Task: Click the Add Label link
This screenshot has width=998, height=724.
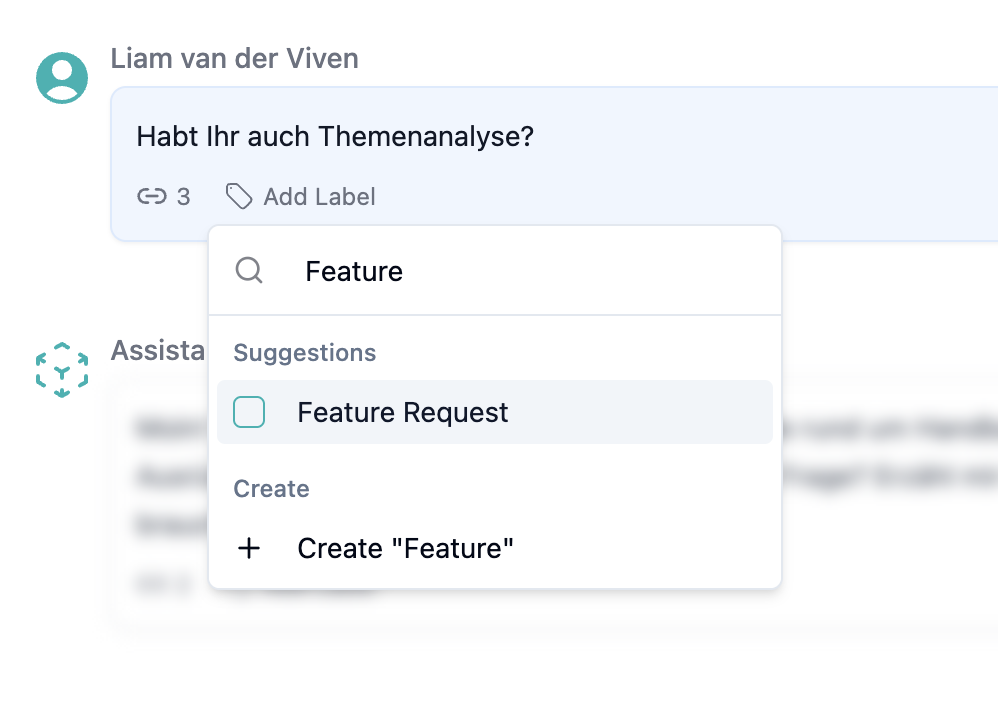Action: point(318,197)
